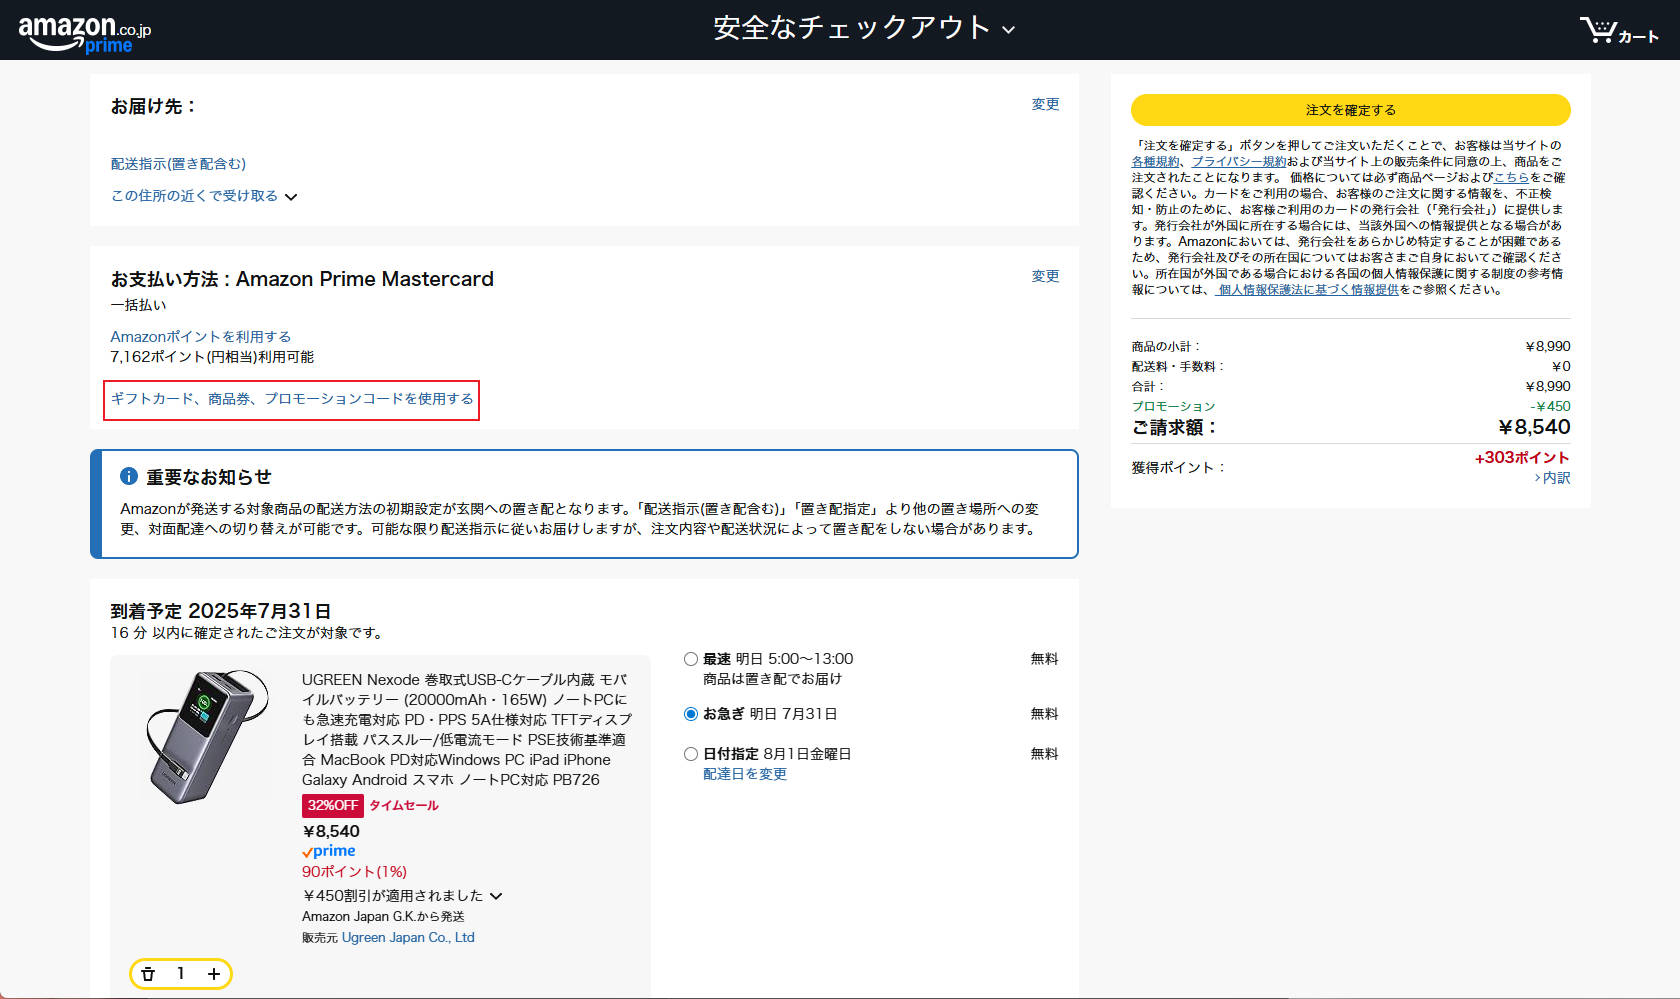Open the Amazon.co.jp Prime logo

(85, 33)
